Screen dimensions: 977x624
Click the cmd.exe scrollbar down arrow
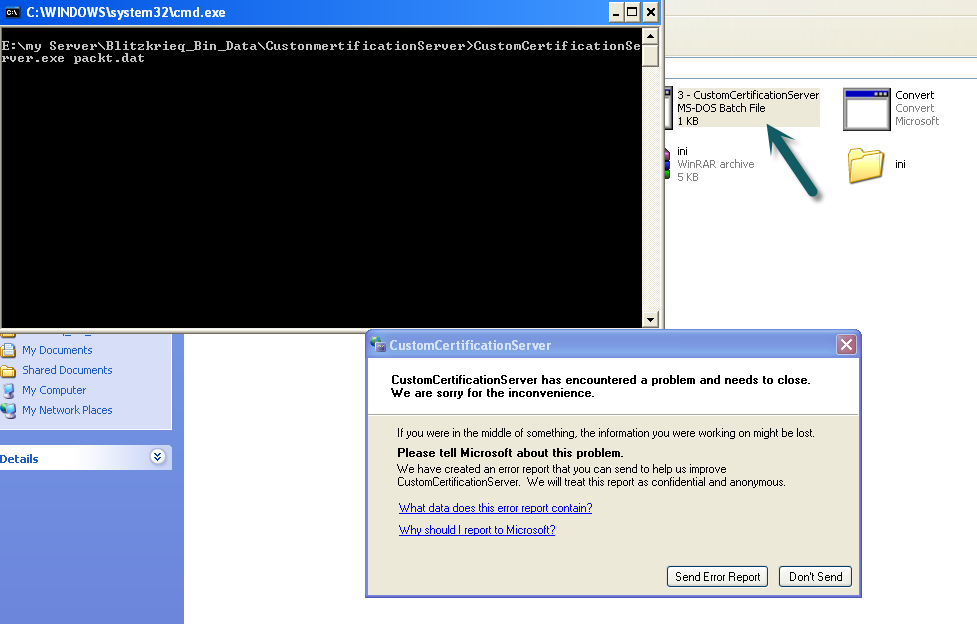(x=651, y=319)
